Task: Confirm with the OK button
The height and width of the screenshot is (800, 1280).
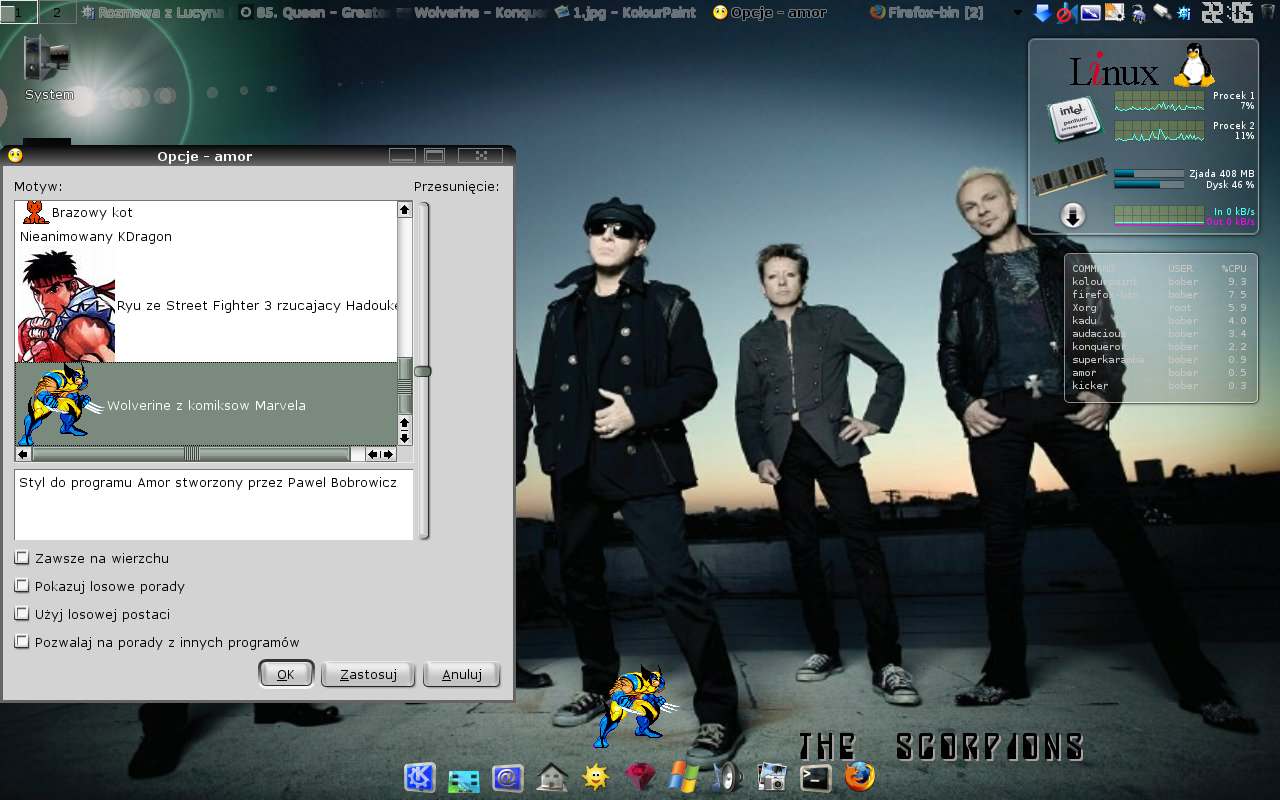Action: coord(286,674)
